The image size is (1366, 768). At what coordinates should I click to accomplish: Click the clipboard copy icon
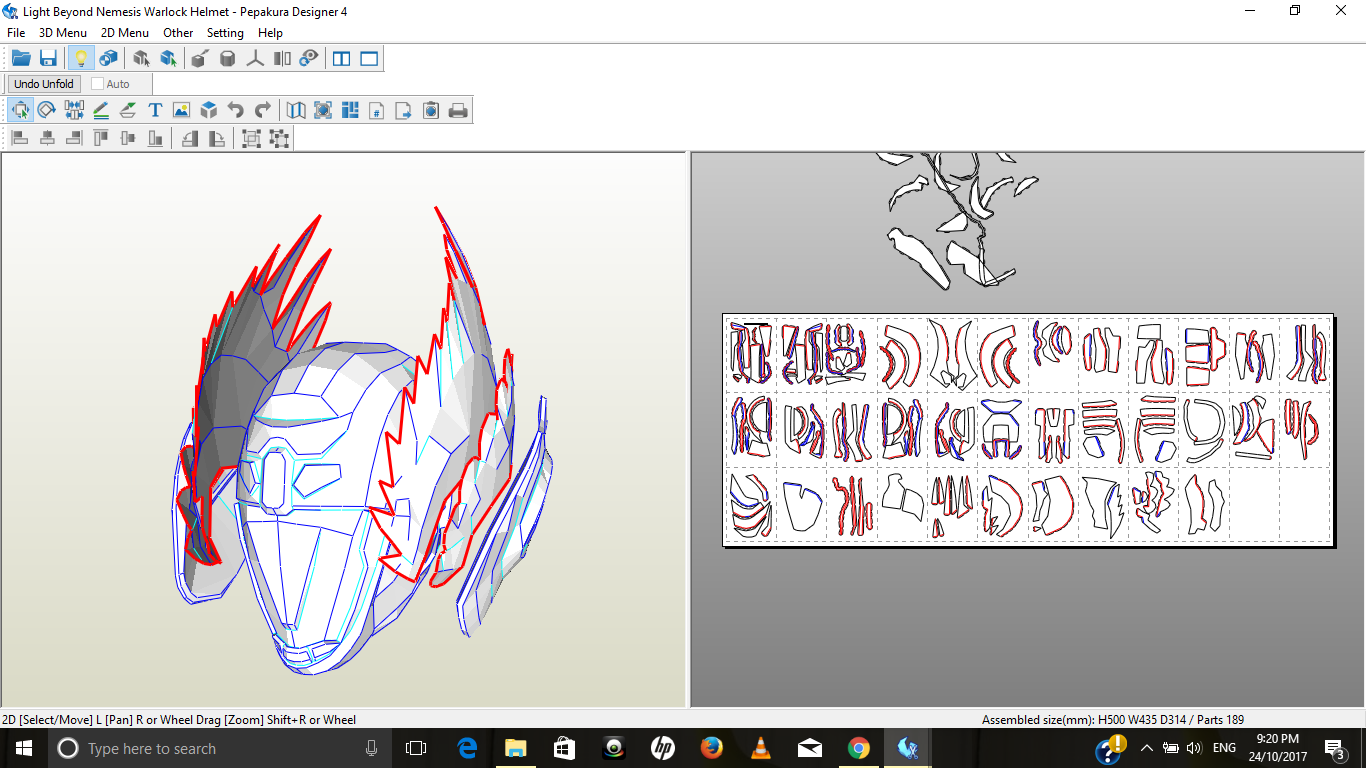(431, 110)
